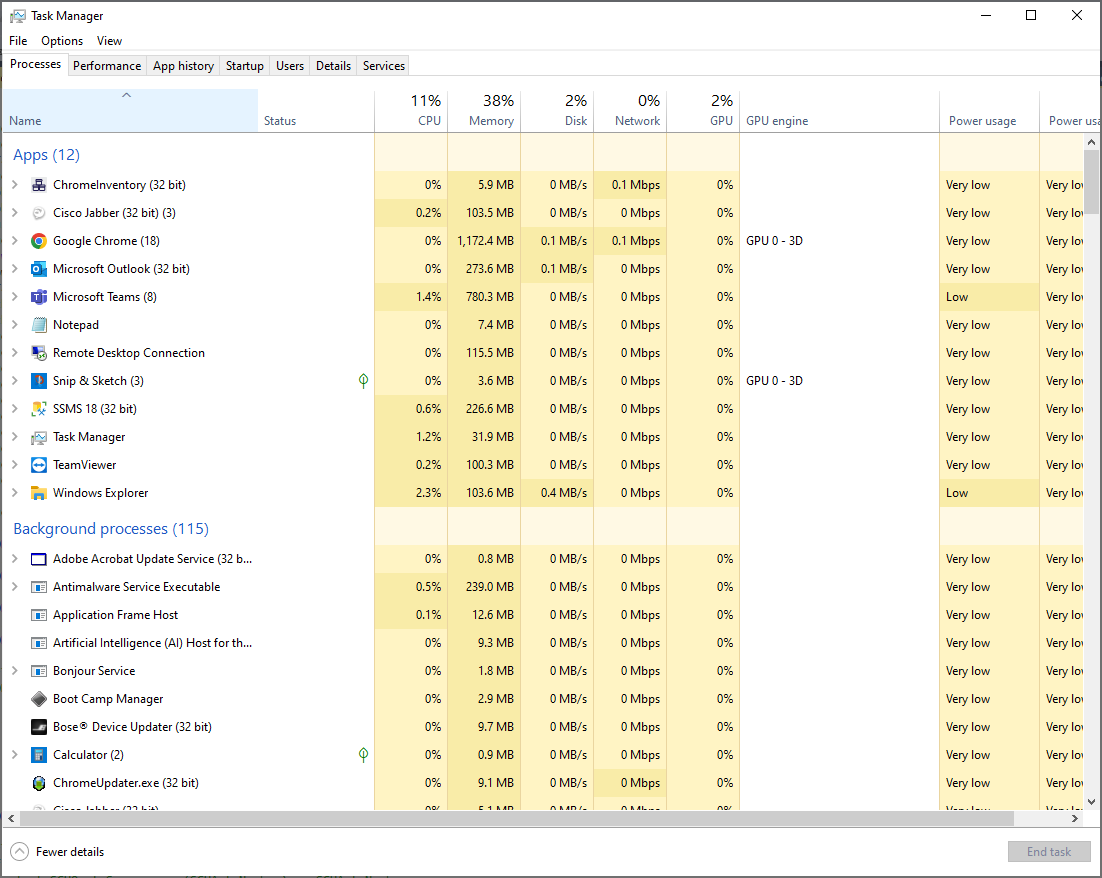Click the Snip & Sketch suspended leaf icon
This screenshot has height=878, width=1102.
tap(363, 381)
